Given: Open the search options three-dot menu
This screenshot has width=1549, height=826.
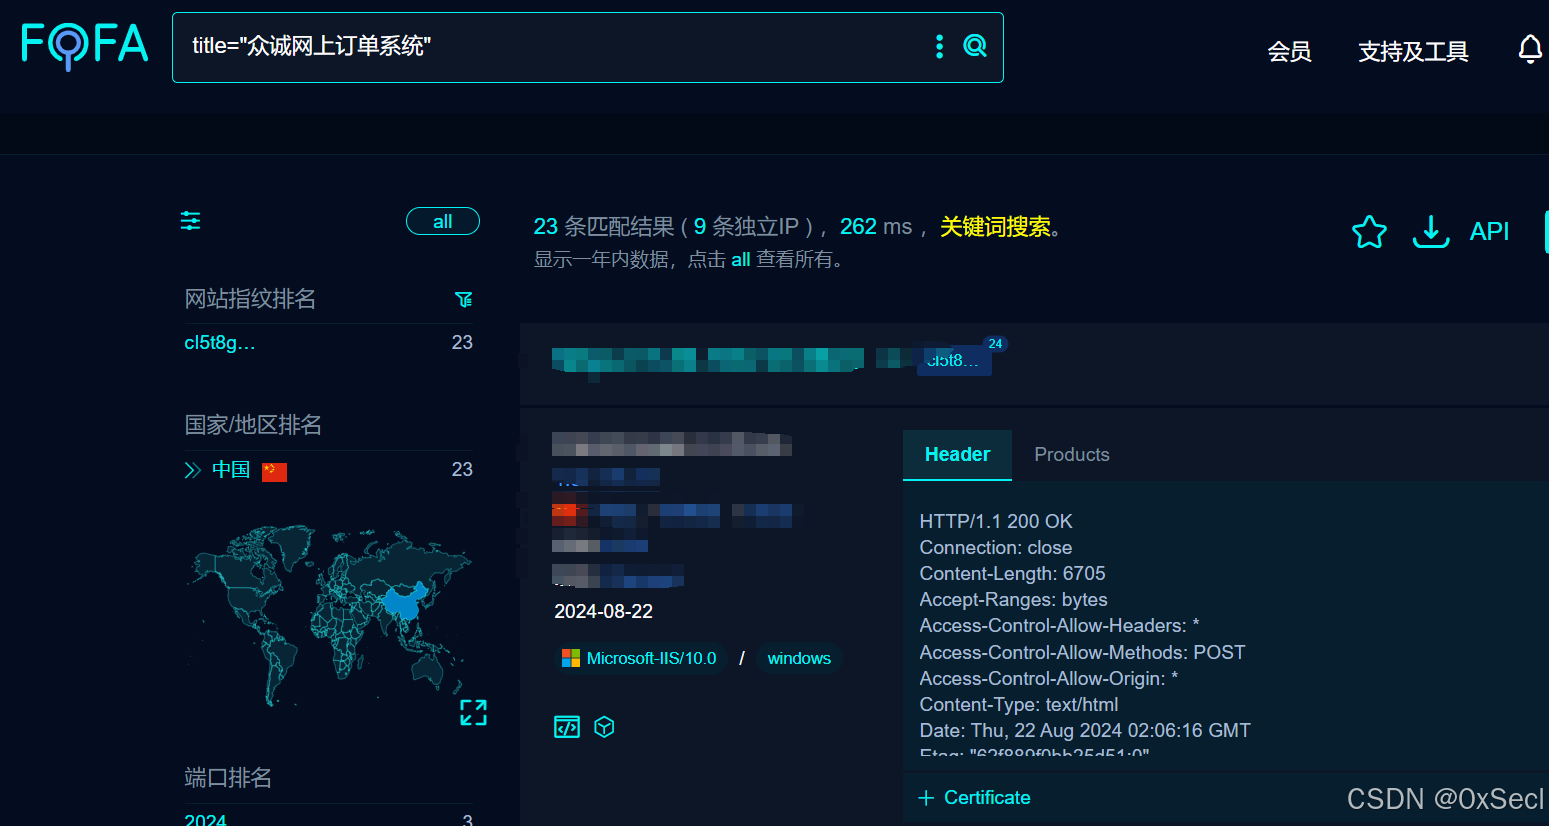Looking at the screenshot, I should tap(938, 46).
